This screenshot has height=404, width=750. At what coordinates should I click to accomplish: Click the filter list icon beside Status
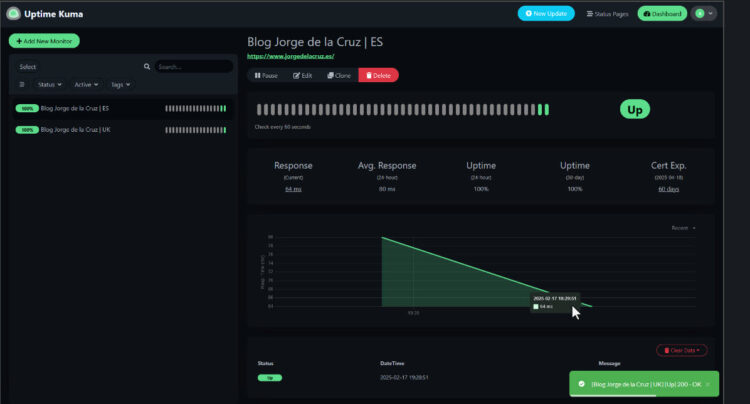point(22,85)
